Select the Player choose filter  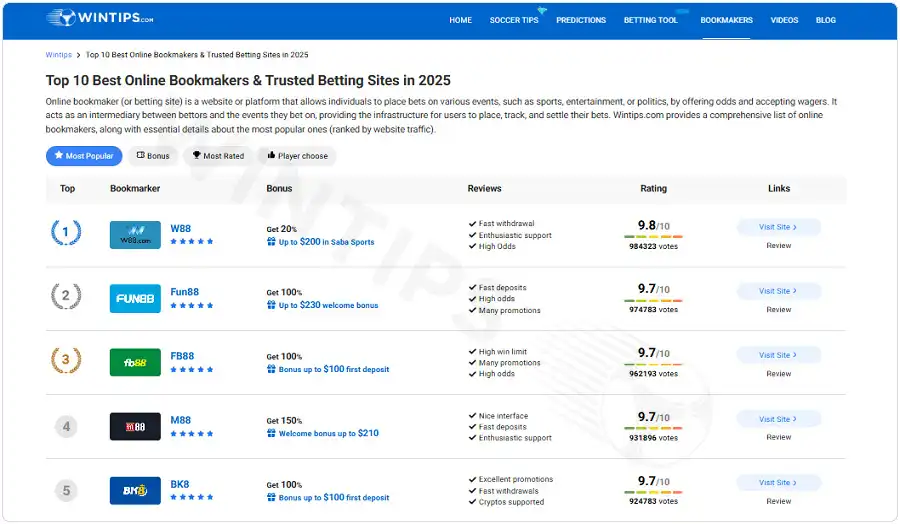pyautogui.click(x=297, y=156)
